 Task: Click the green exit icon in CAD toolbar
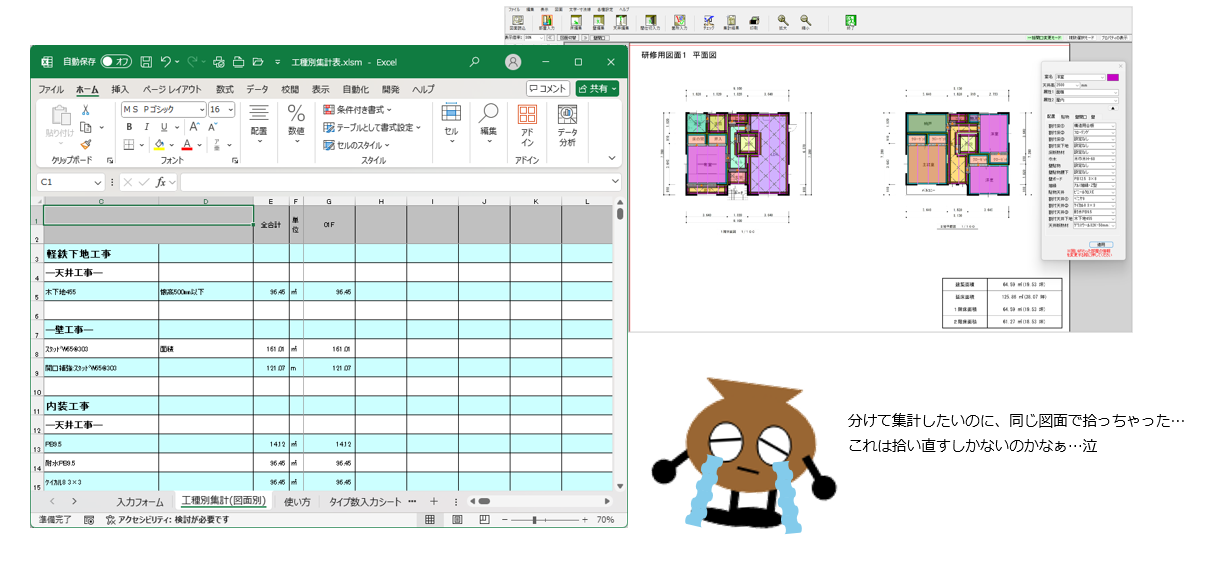(x=851, y=22)
